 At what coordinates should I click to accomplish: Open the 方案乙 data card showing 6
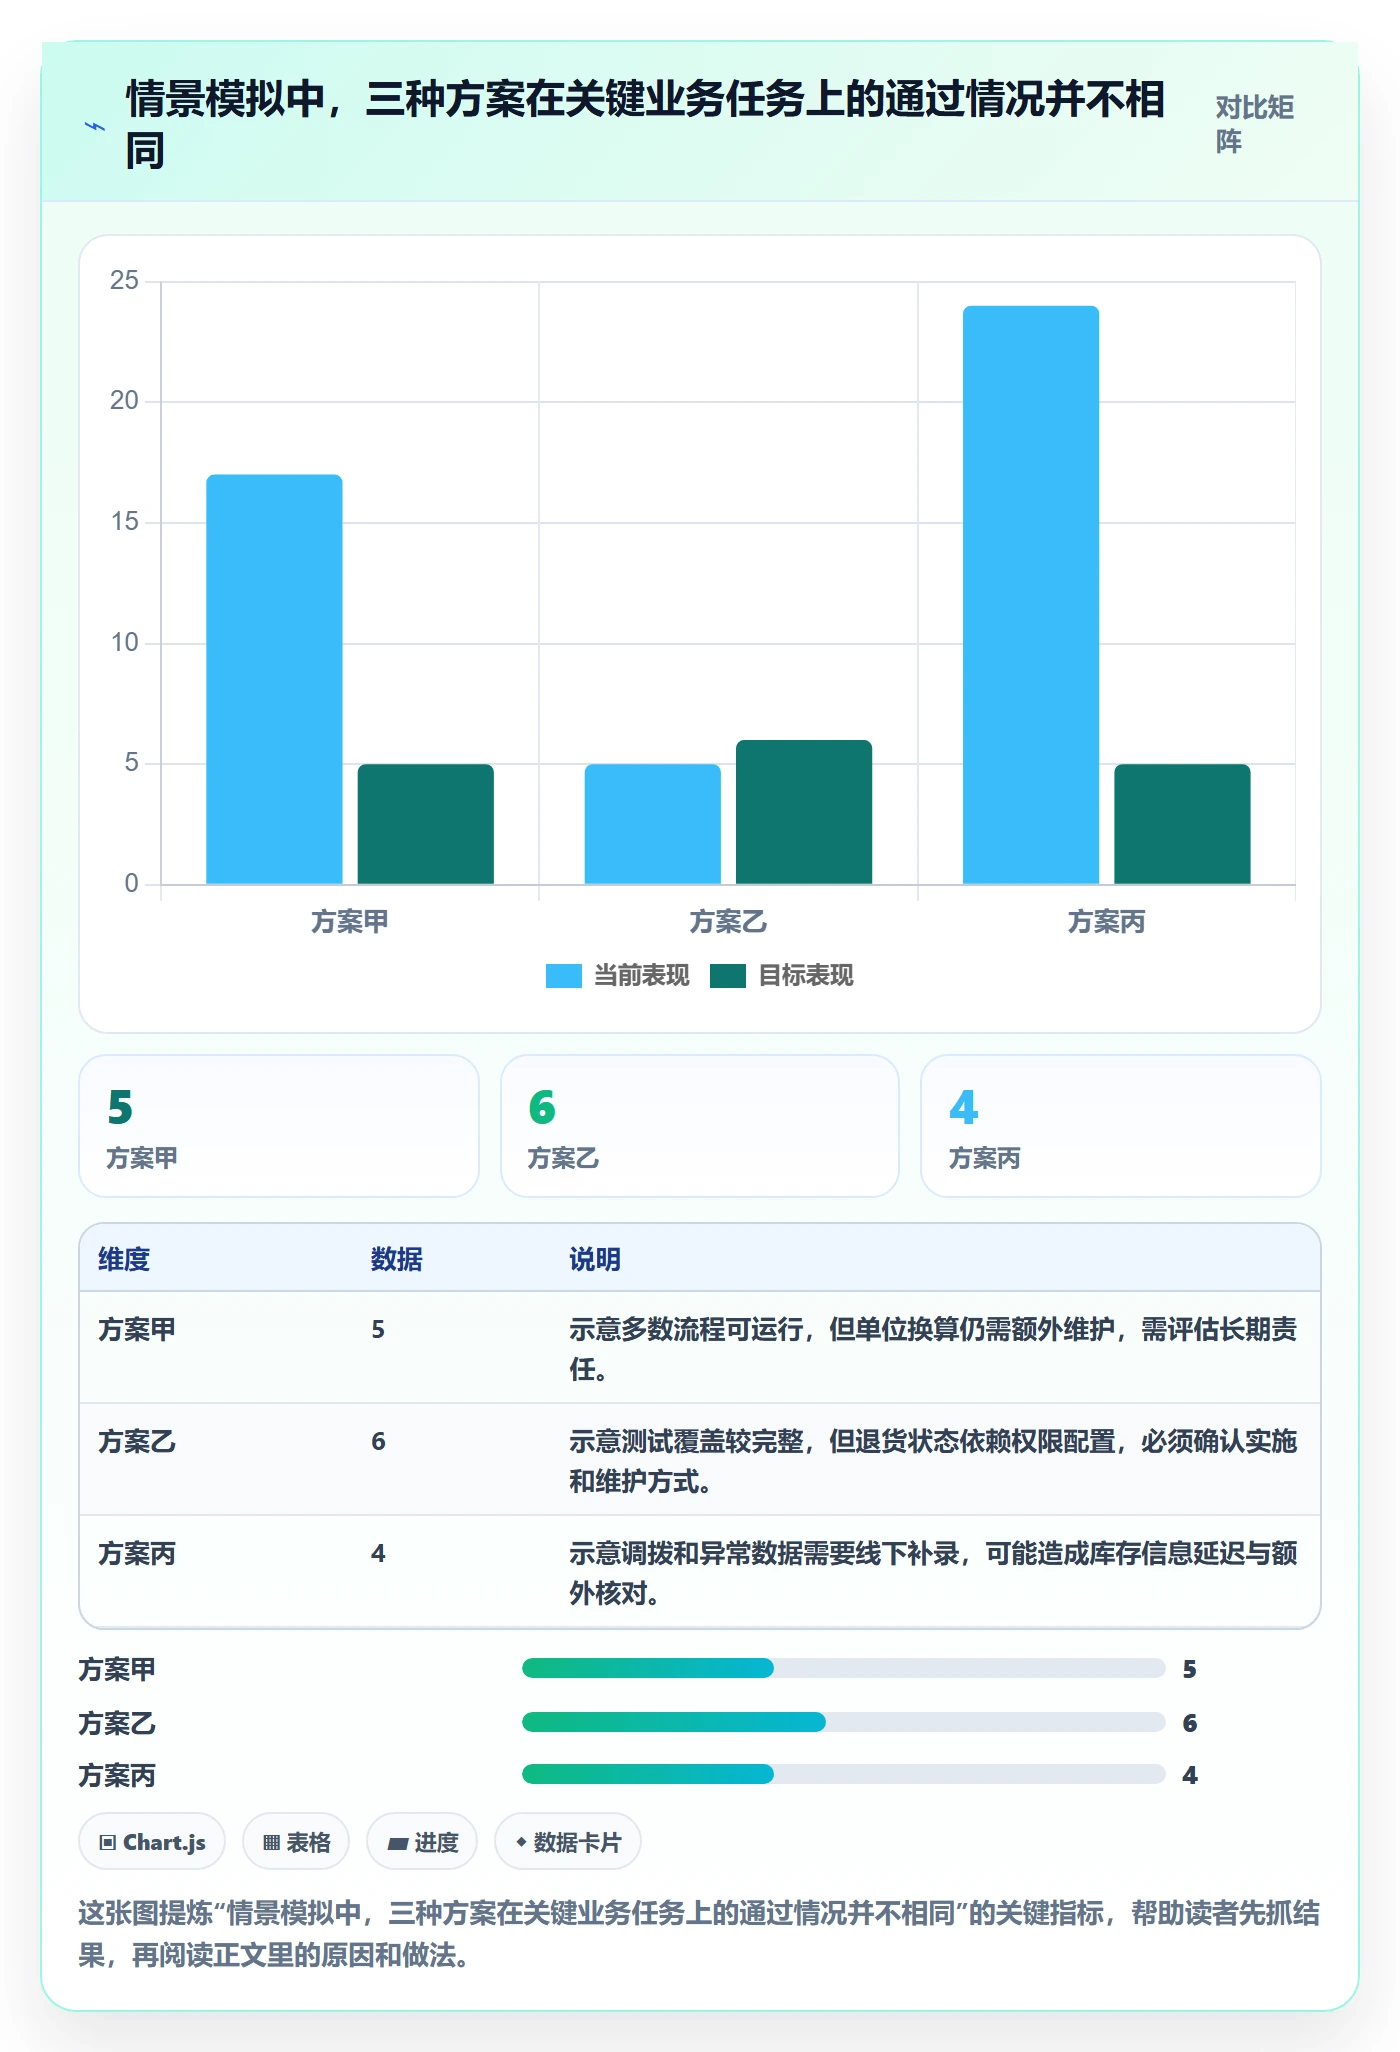[700, 1126]
